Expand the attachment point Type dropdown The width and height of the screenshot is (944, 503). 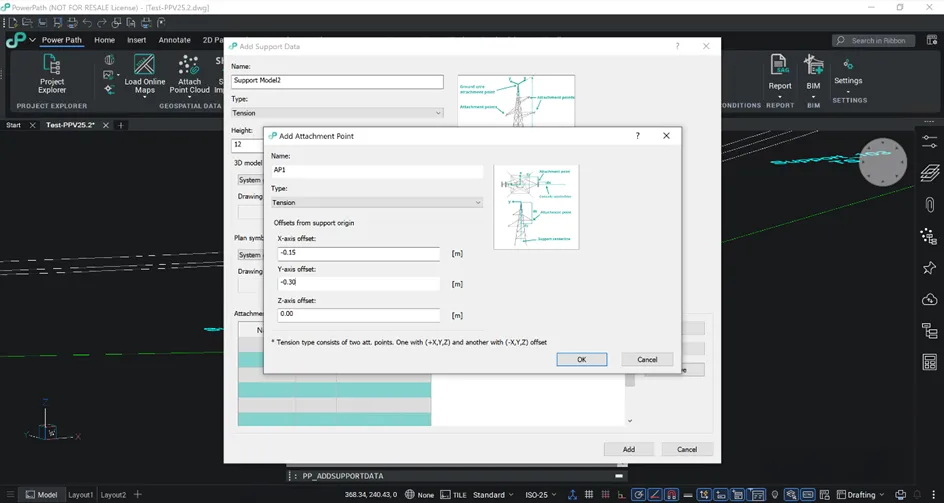click(377, 202)
